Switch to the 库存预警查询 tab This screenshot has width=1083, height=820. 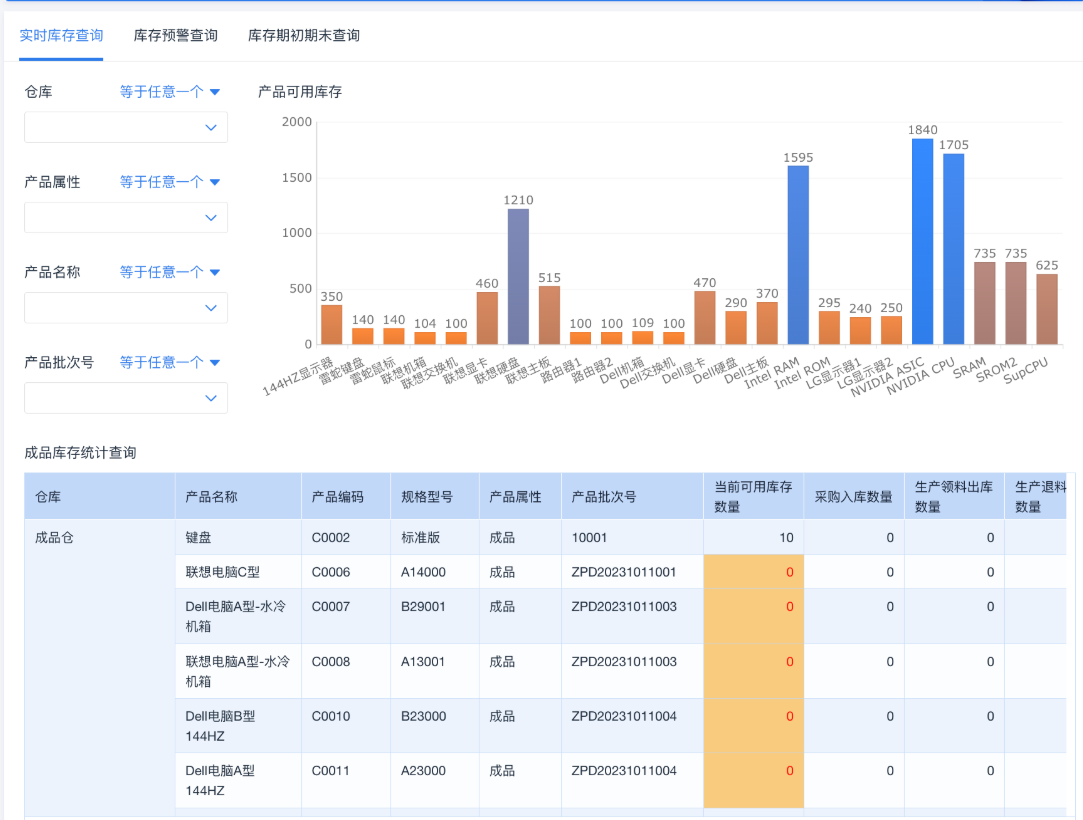[x=175, y=35]
